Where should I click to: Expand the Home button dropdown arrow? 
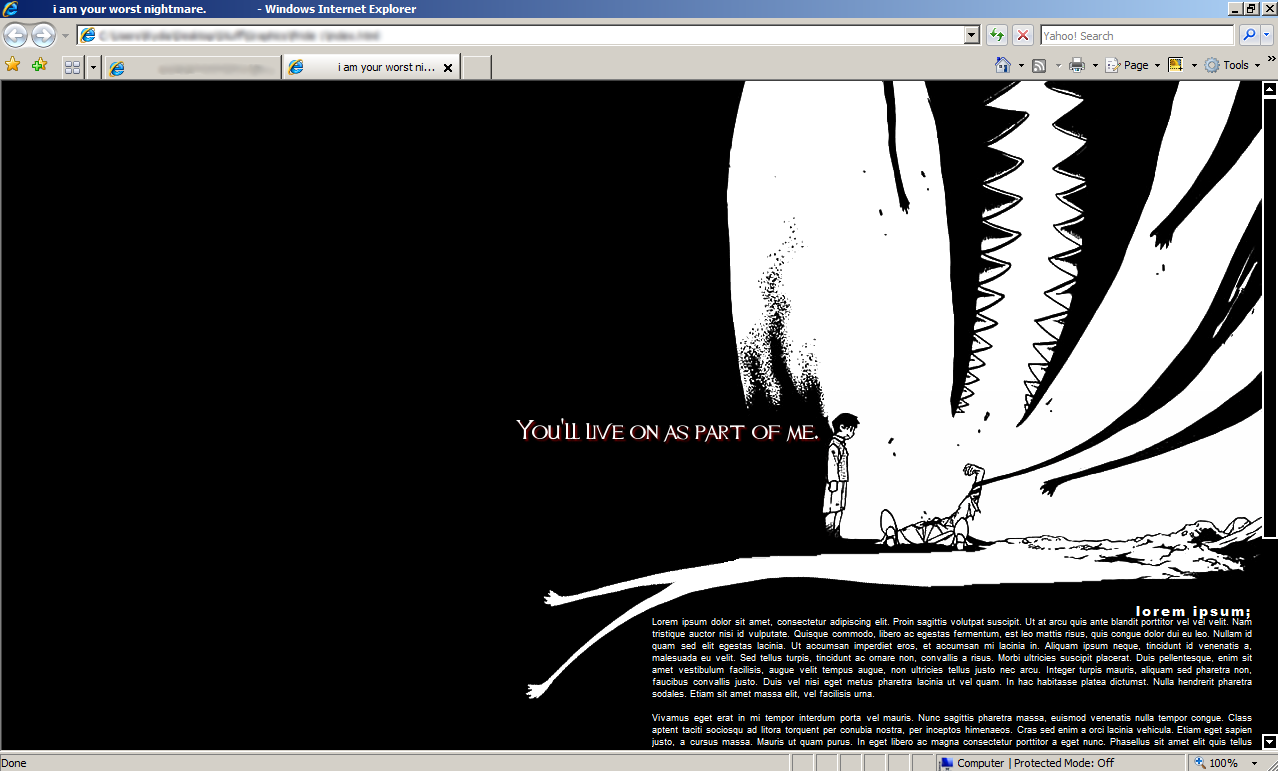coord(1021,66)
